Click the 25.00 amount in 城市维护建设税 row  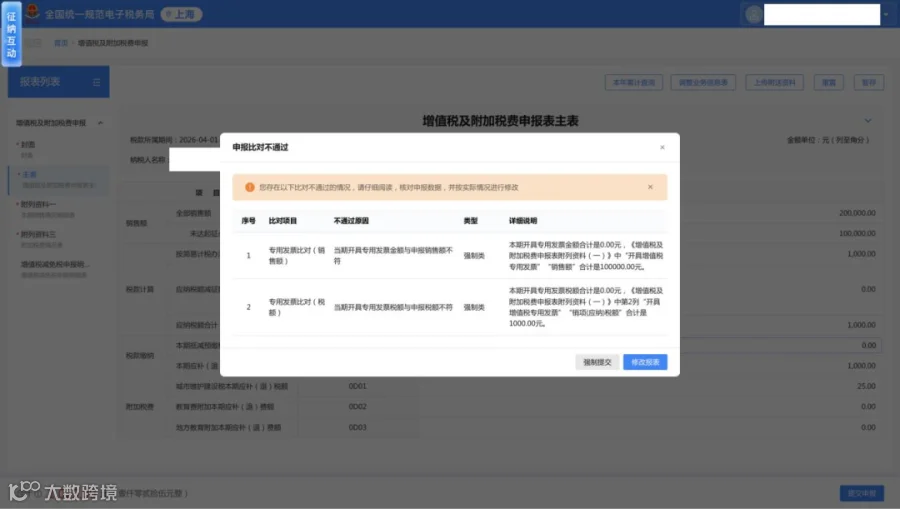point(866,386)
